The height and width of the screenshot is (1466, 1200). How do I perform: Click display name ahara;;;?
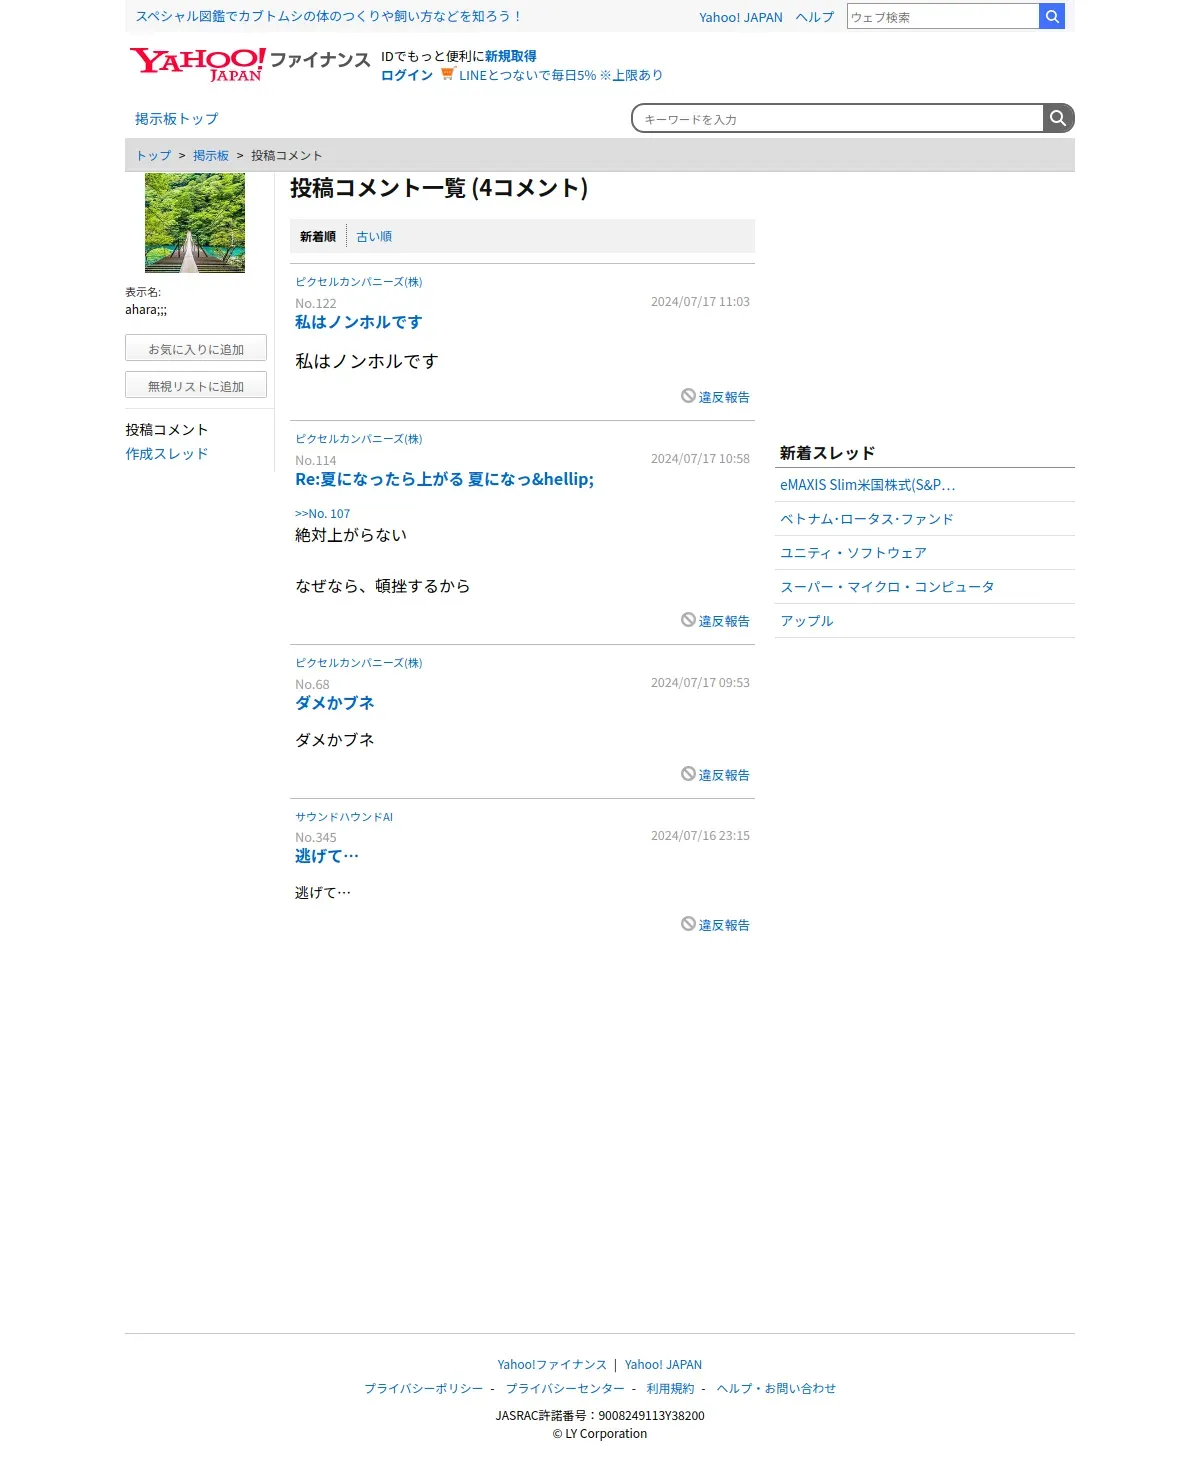click(146, 310)
